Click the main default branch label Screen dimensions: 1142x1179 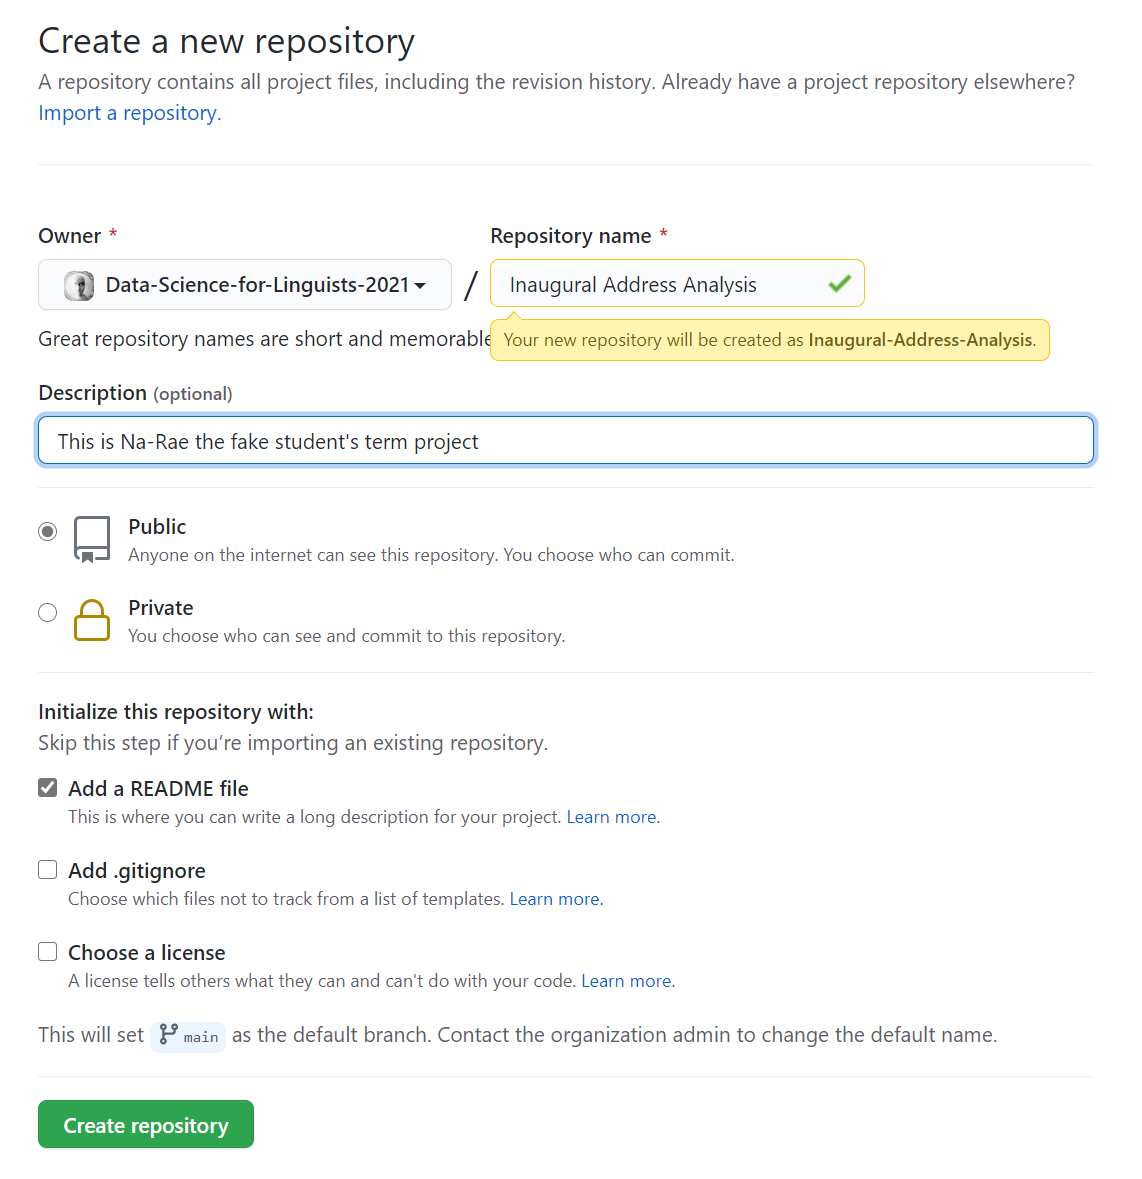click(x=201, y=1036)
